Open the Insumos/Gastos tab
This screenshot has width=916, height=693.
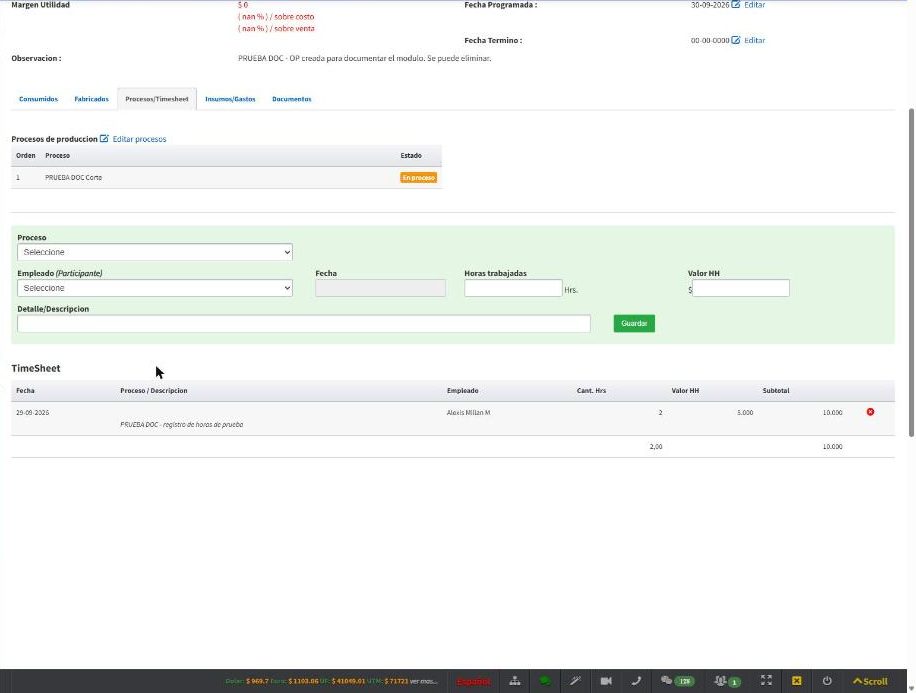click(x=230, y=99)
